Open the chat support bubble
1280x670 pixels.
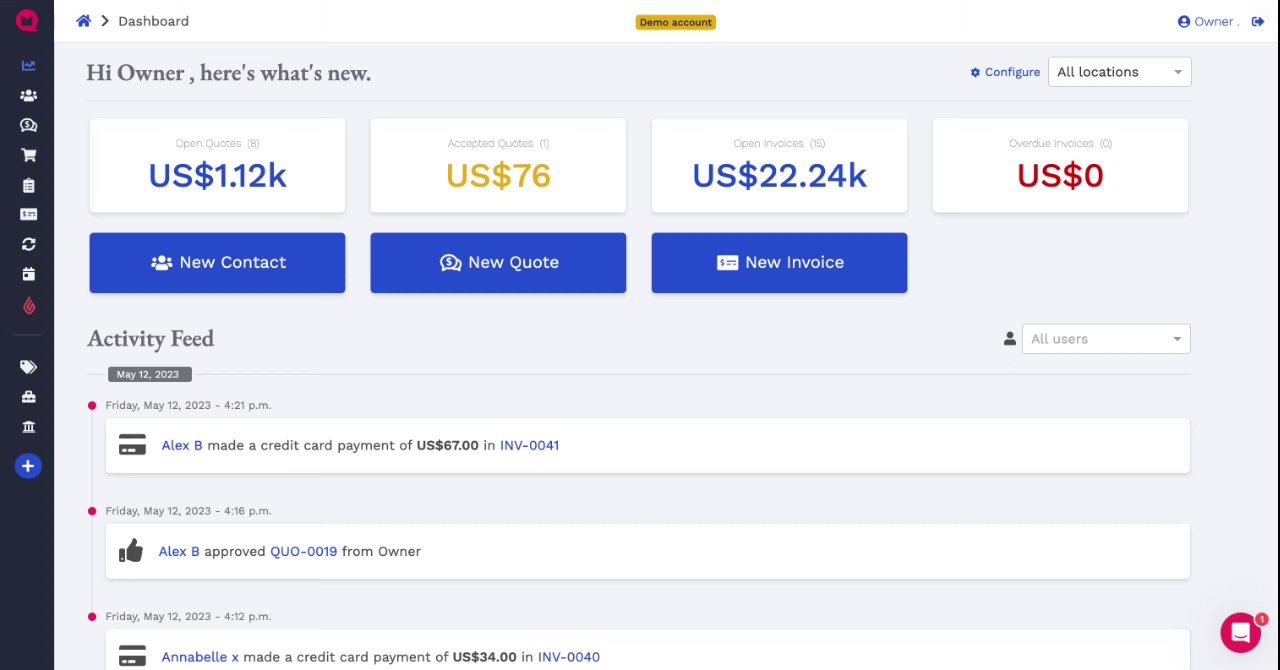[x=1240, y=632]
